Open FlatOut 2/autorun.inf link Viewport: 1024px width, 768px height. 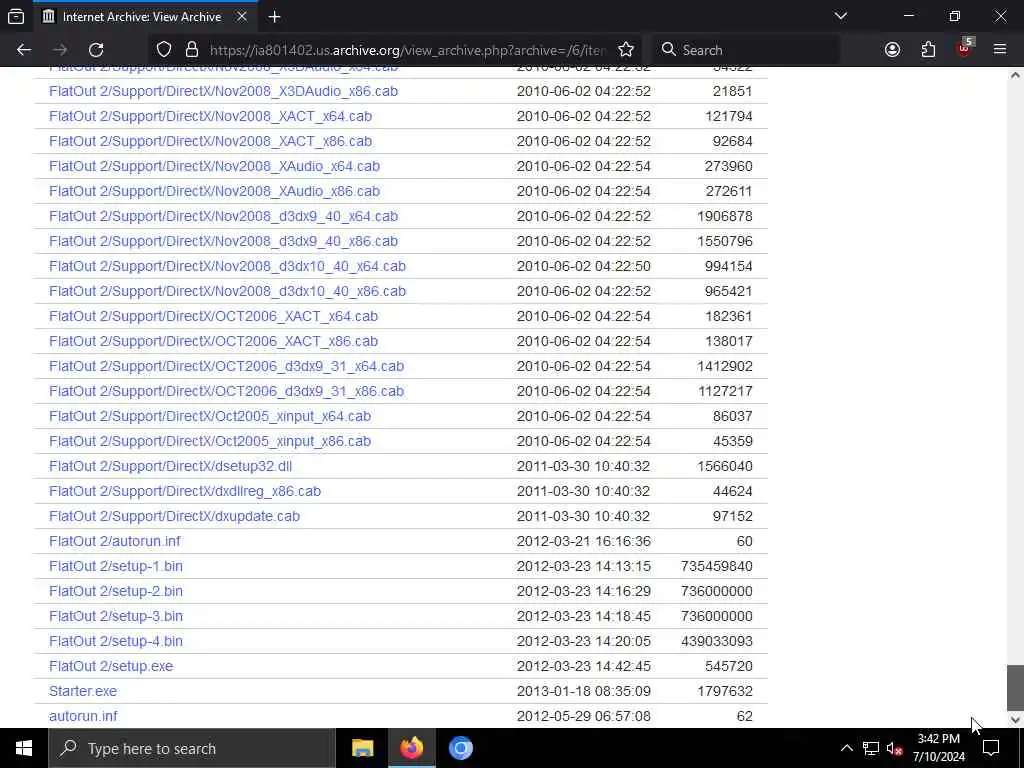pos(115,541)
